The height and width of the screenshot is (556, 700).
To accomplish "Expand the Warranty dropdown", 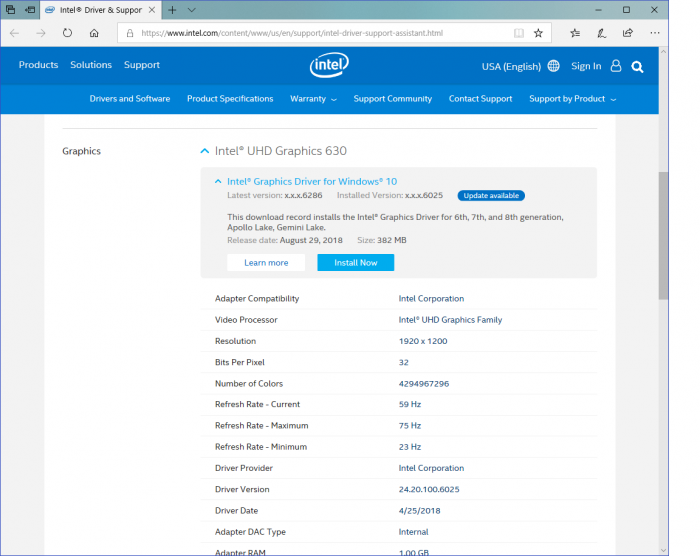I will [x=313, y=99].
